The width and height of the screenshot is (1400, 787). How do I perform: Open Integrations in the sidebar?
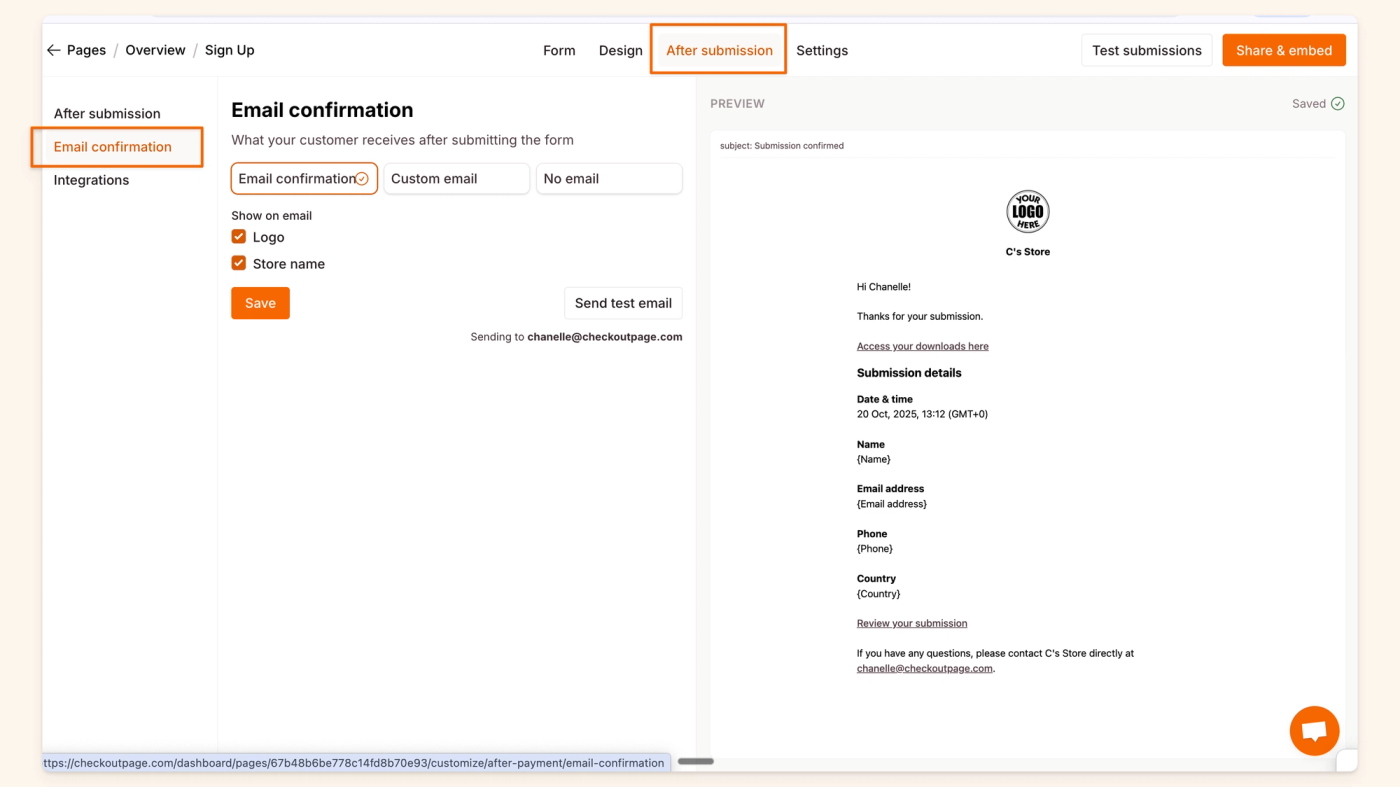pos(91,180)
